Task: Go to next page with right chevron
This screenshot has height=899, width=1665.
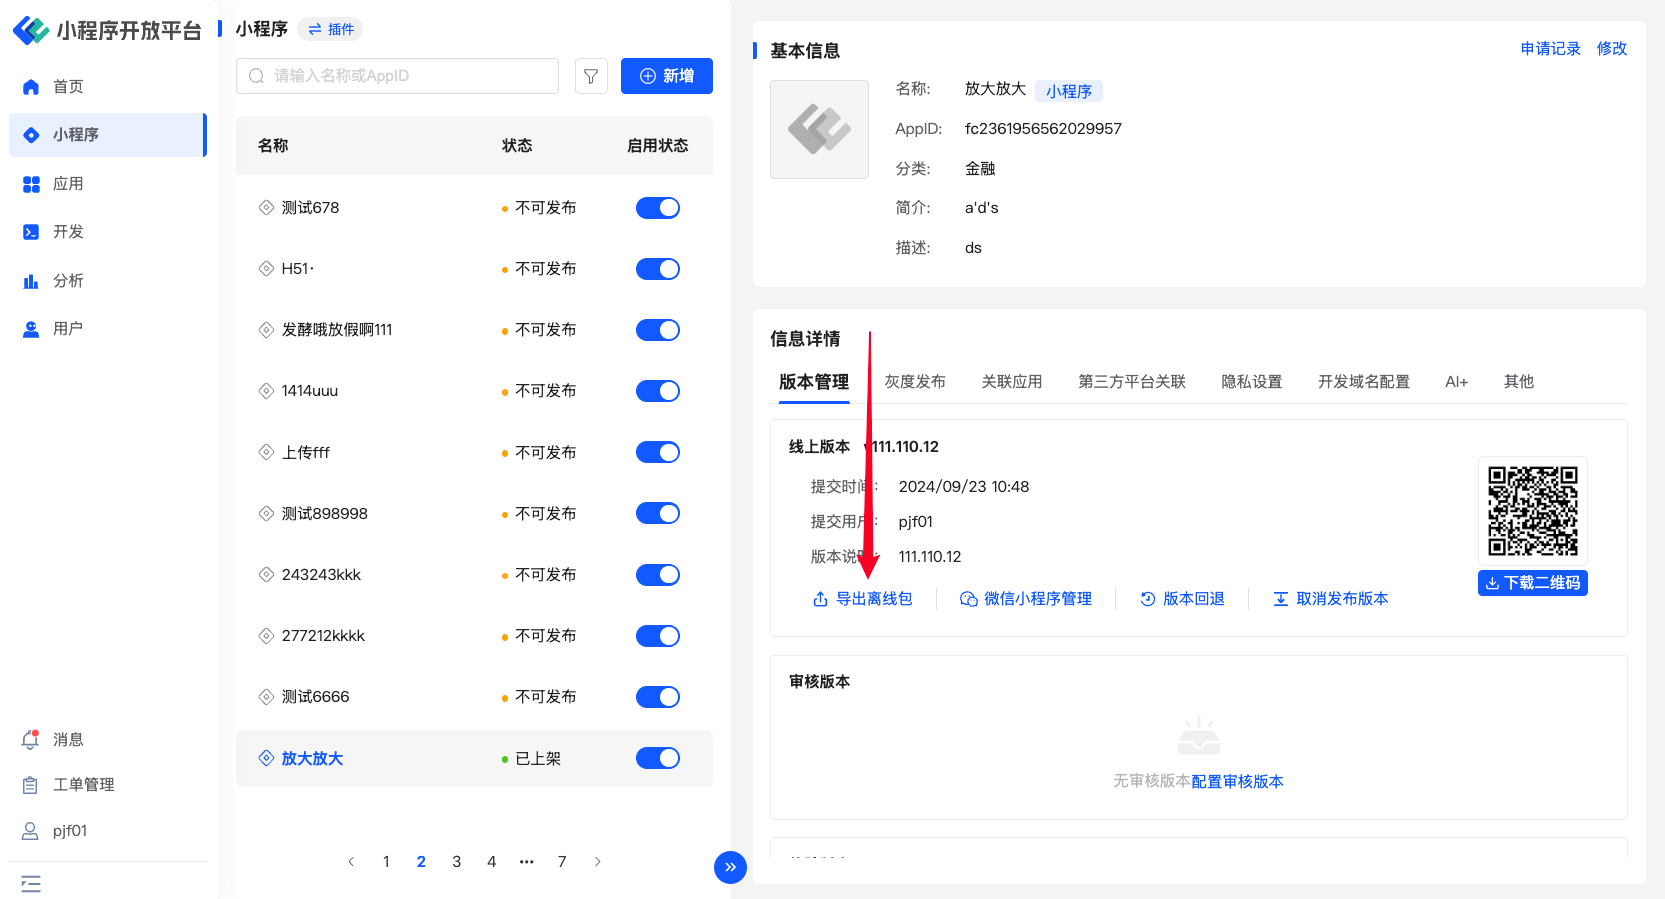Action: click(598, 862)
